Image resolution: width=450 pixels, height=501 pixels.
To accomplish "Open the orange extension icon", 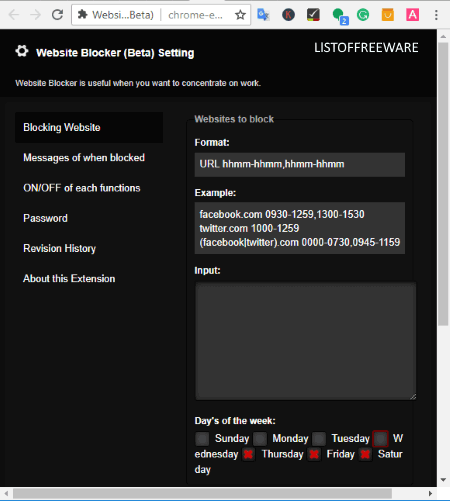I will point(388,15).
